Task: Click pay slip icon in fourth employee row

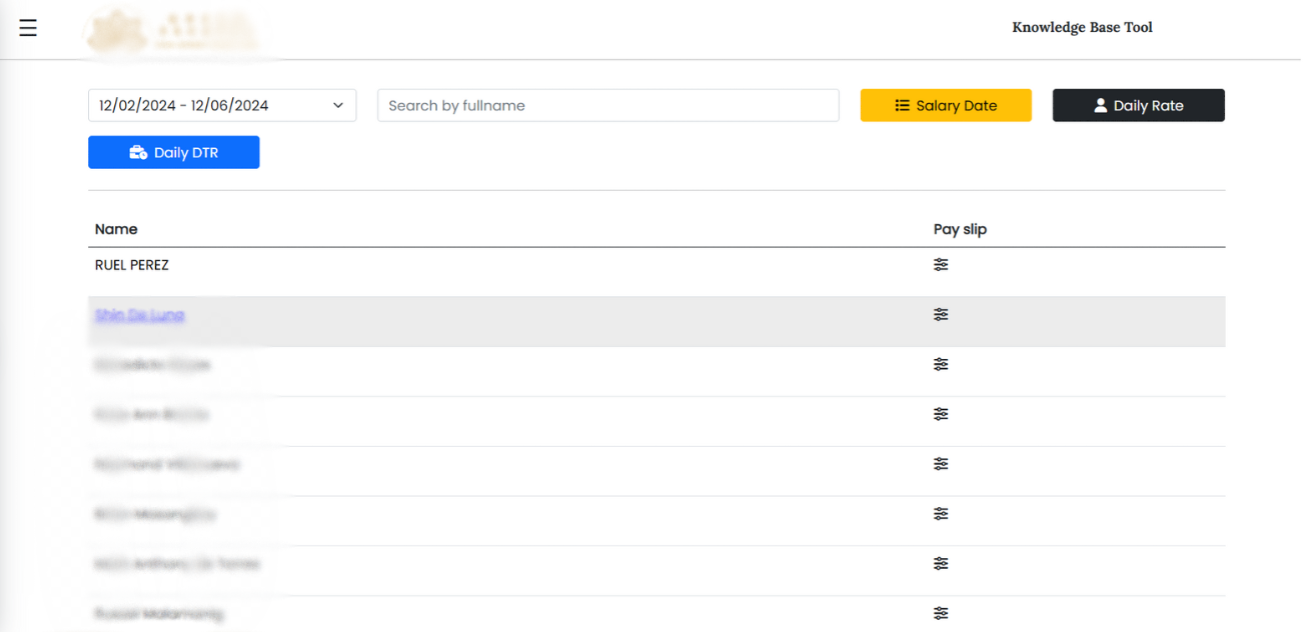Action: 940,414
